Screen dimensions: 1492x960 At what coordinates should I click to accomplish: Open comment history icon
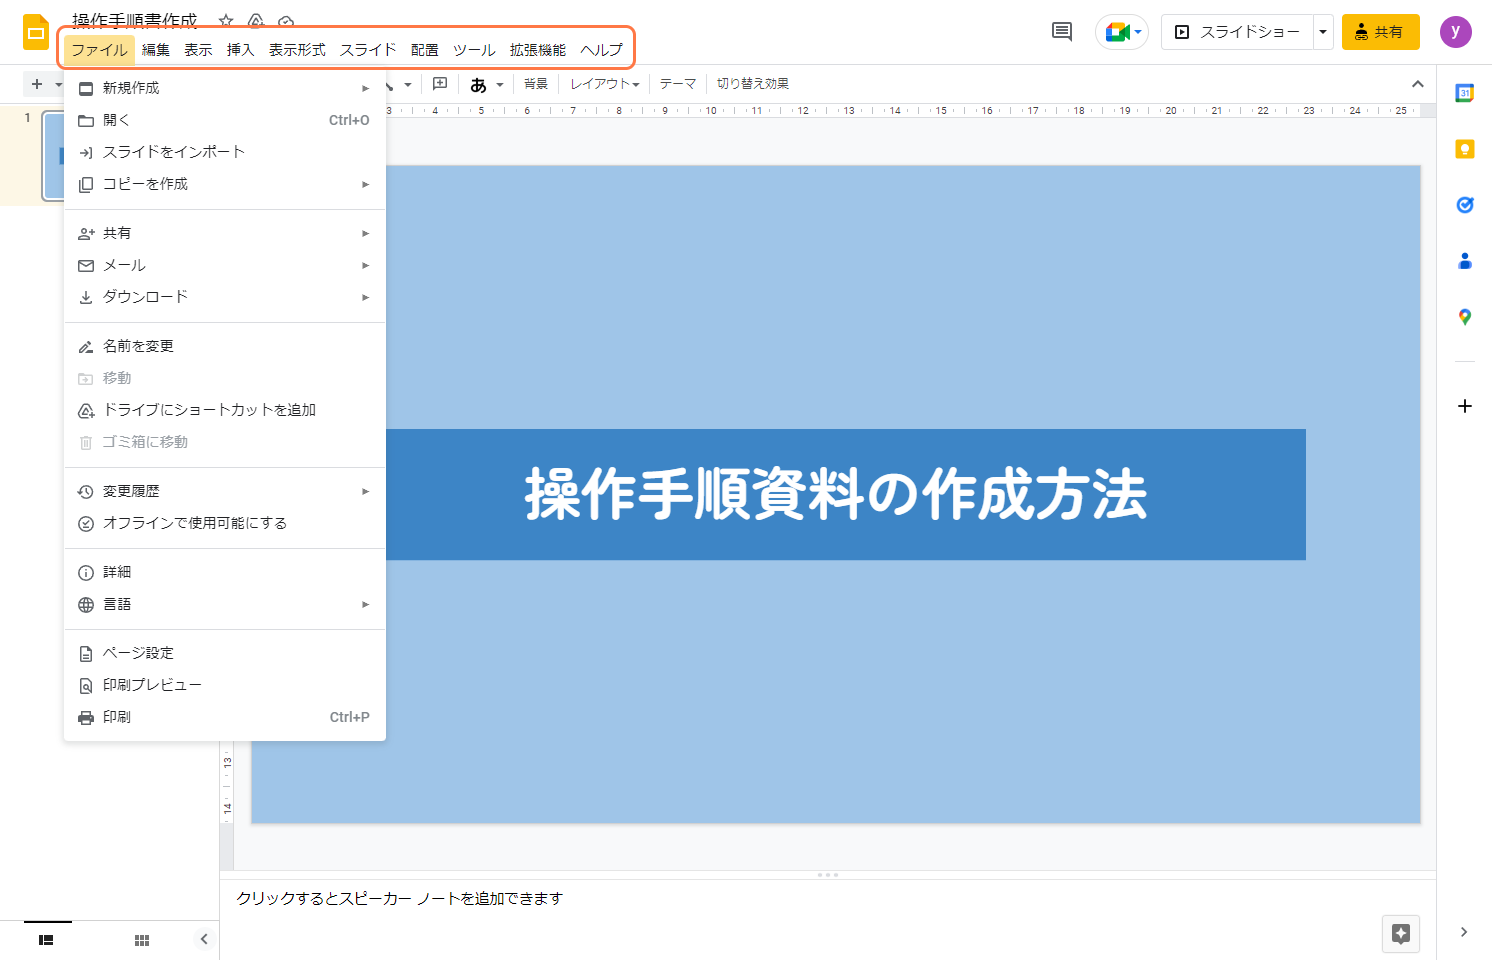[1062, 32]
